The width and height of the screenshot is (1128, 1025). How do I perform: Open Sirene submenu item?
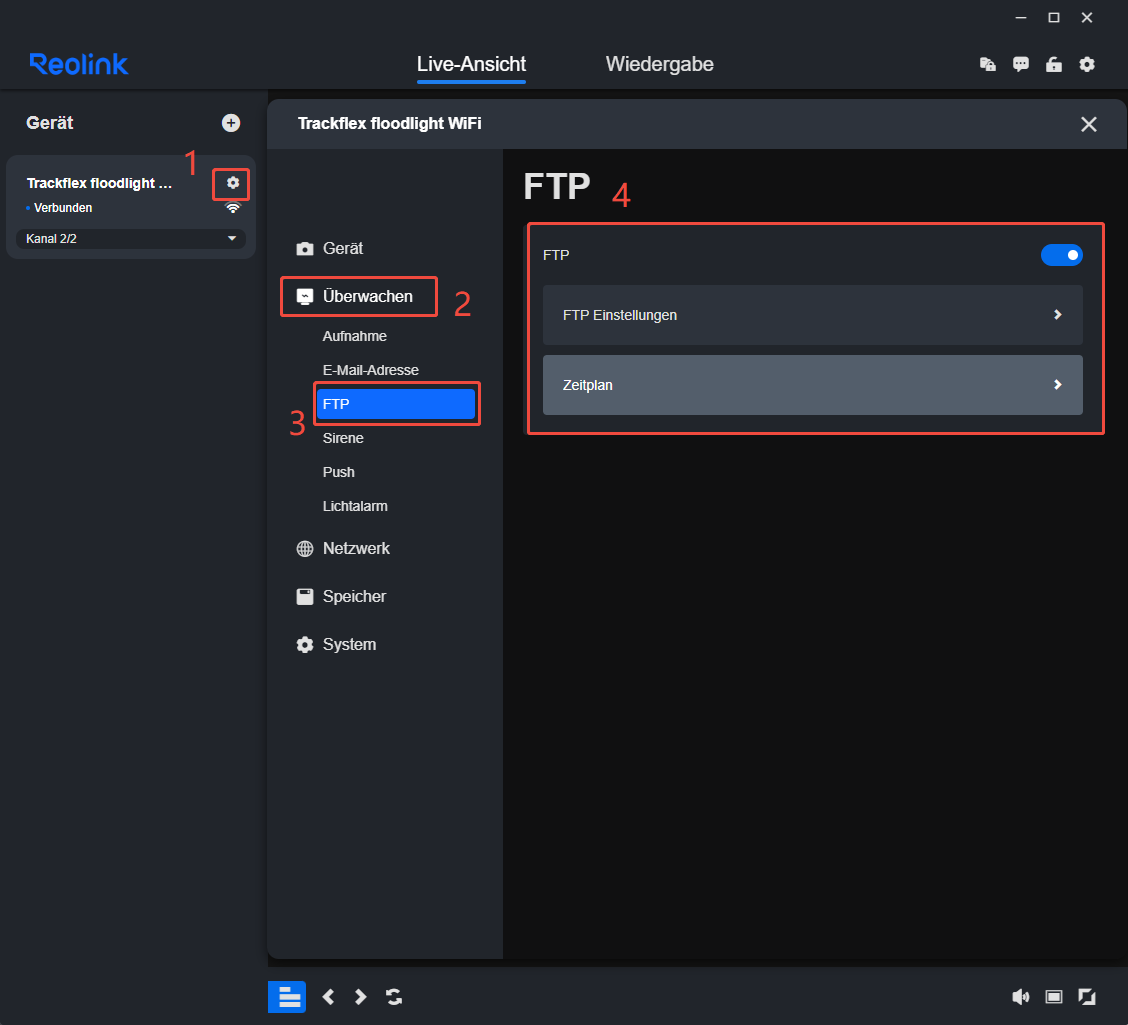[x=343, y=438]
